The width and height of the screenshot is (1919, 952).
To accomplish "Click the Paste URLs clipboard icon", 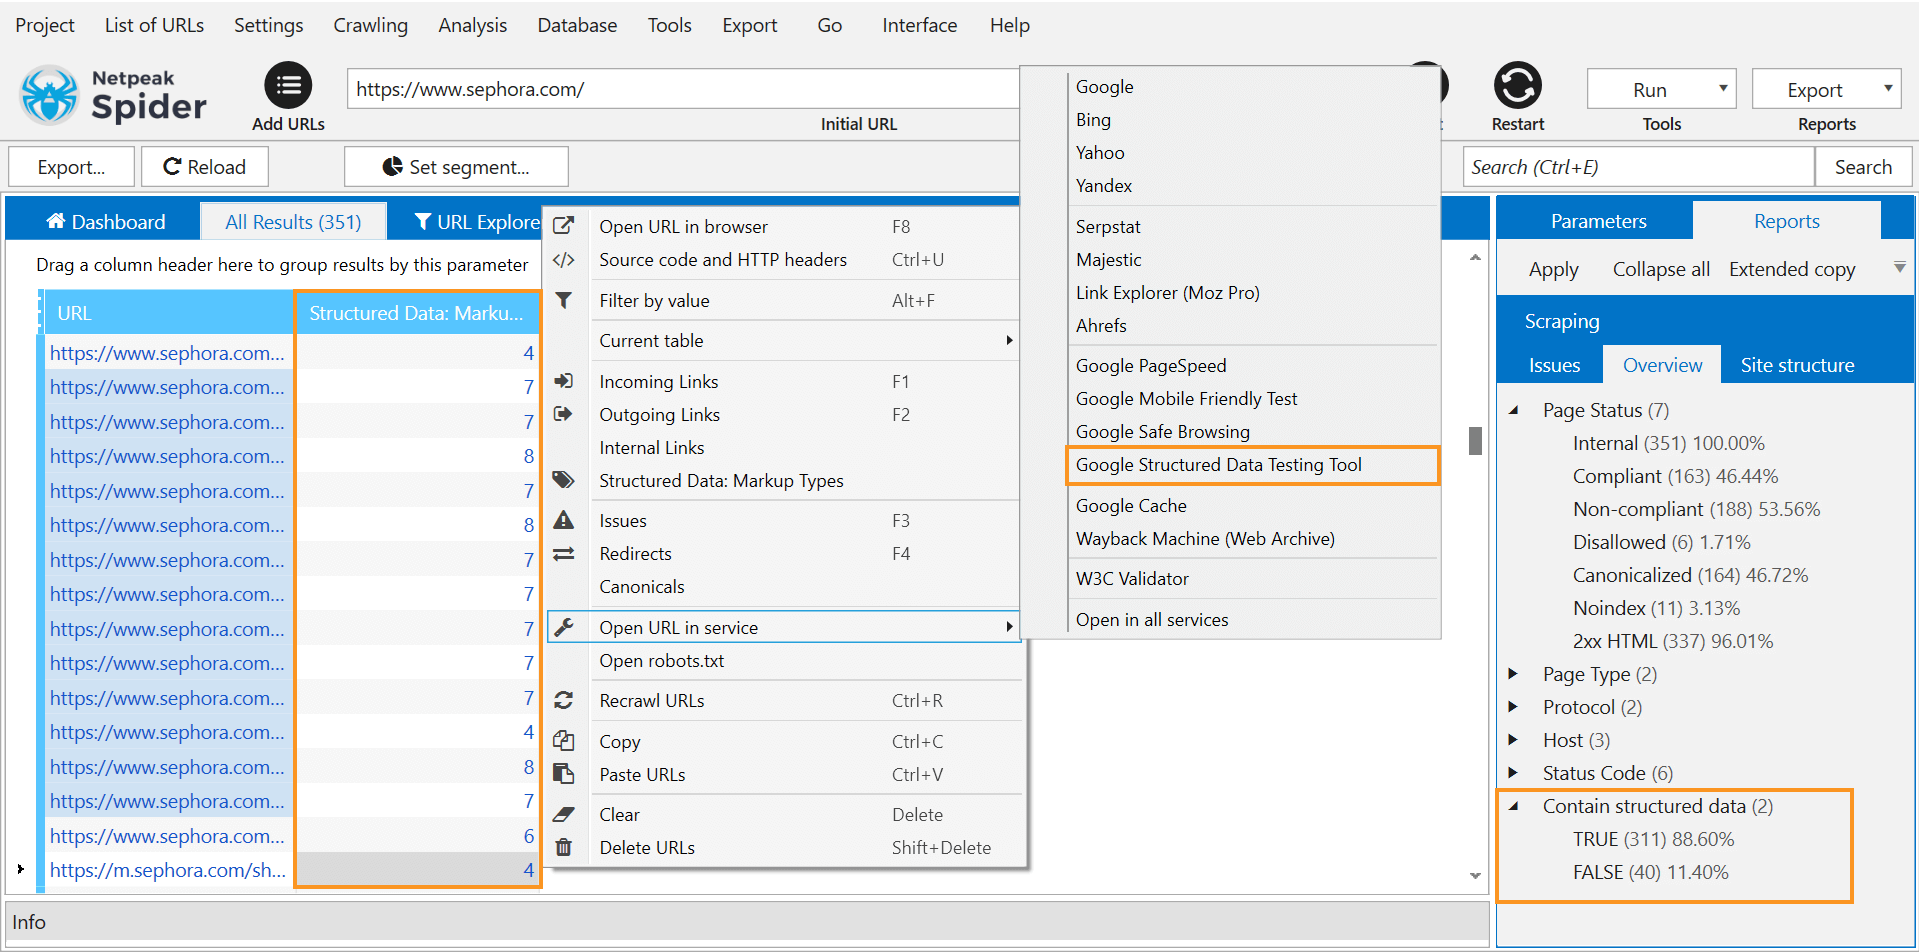I will tap(564, 774).
